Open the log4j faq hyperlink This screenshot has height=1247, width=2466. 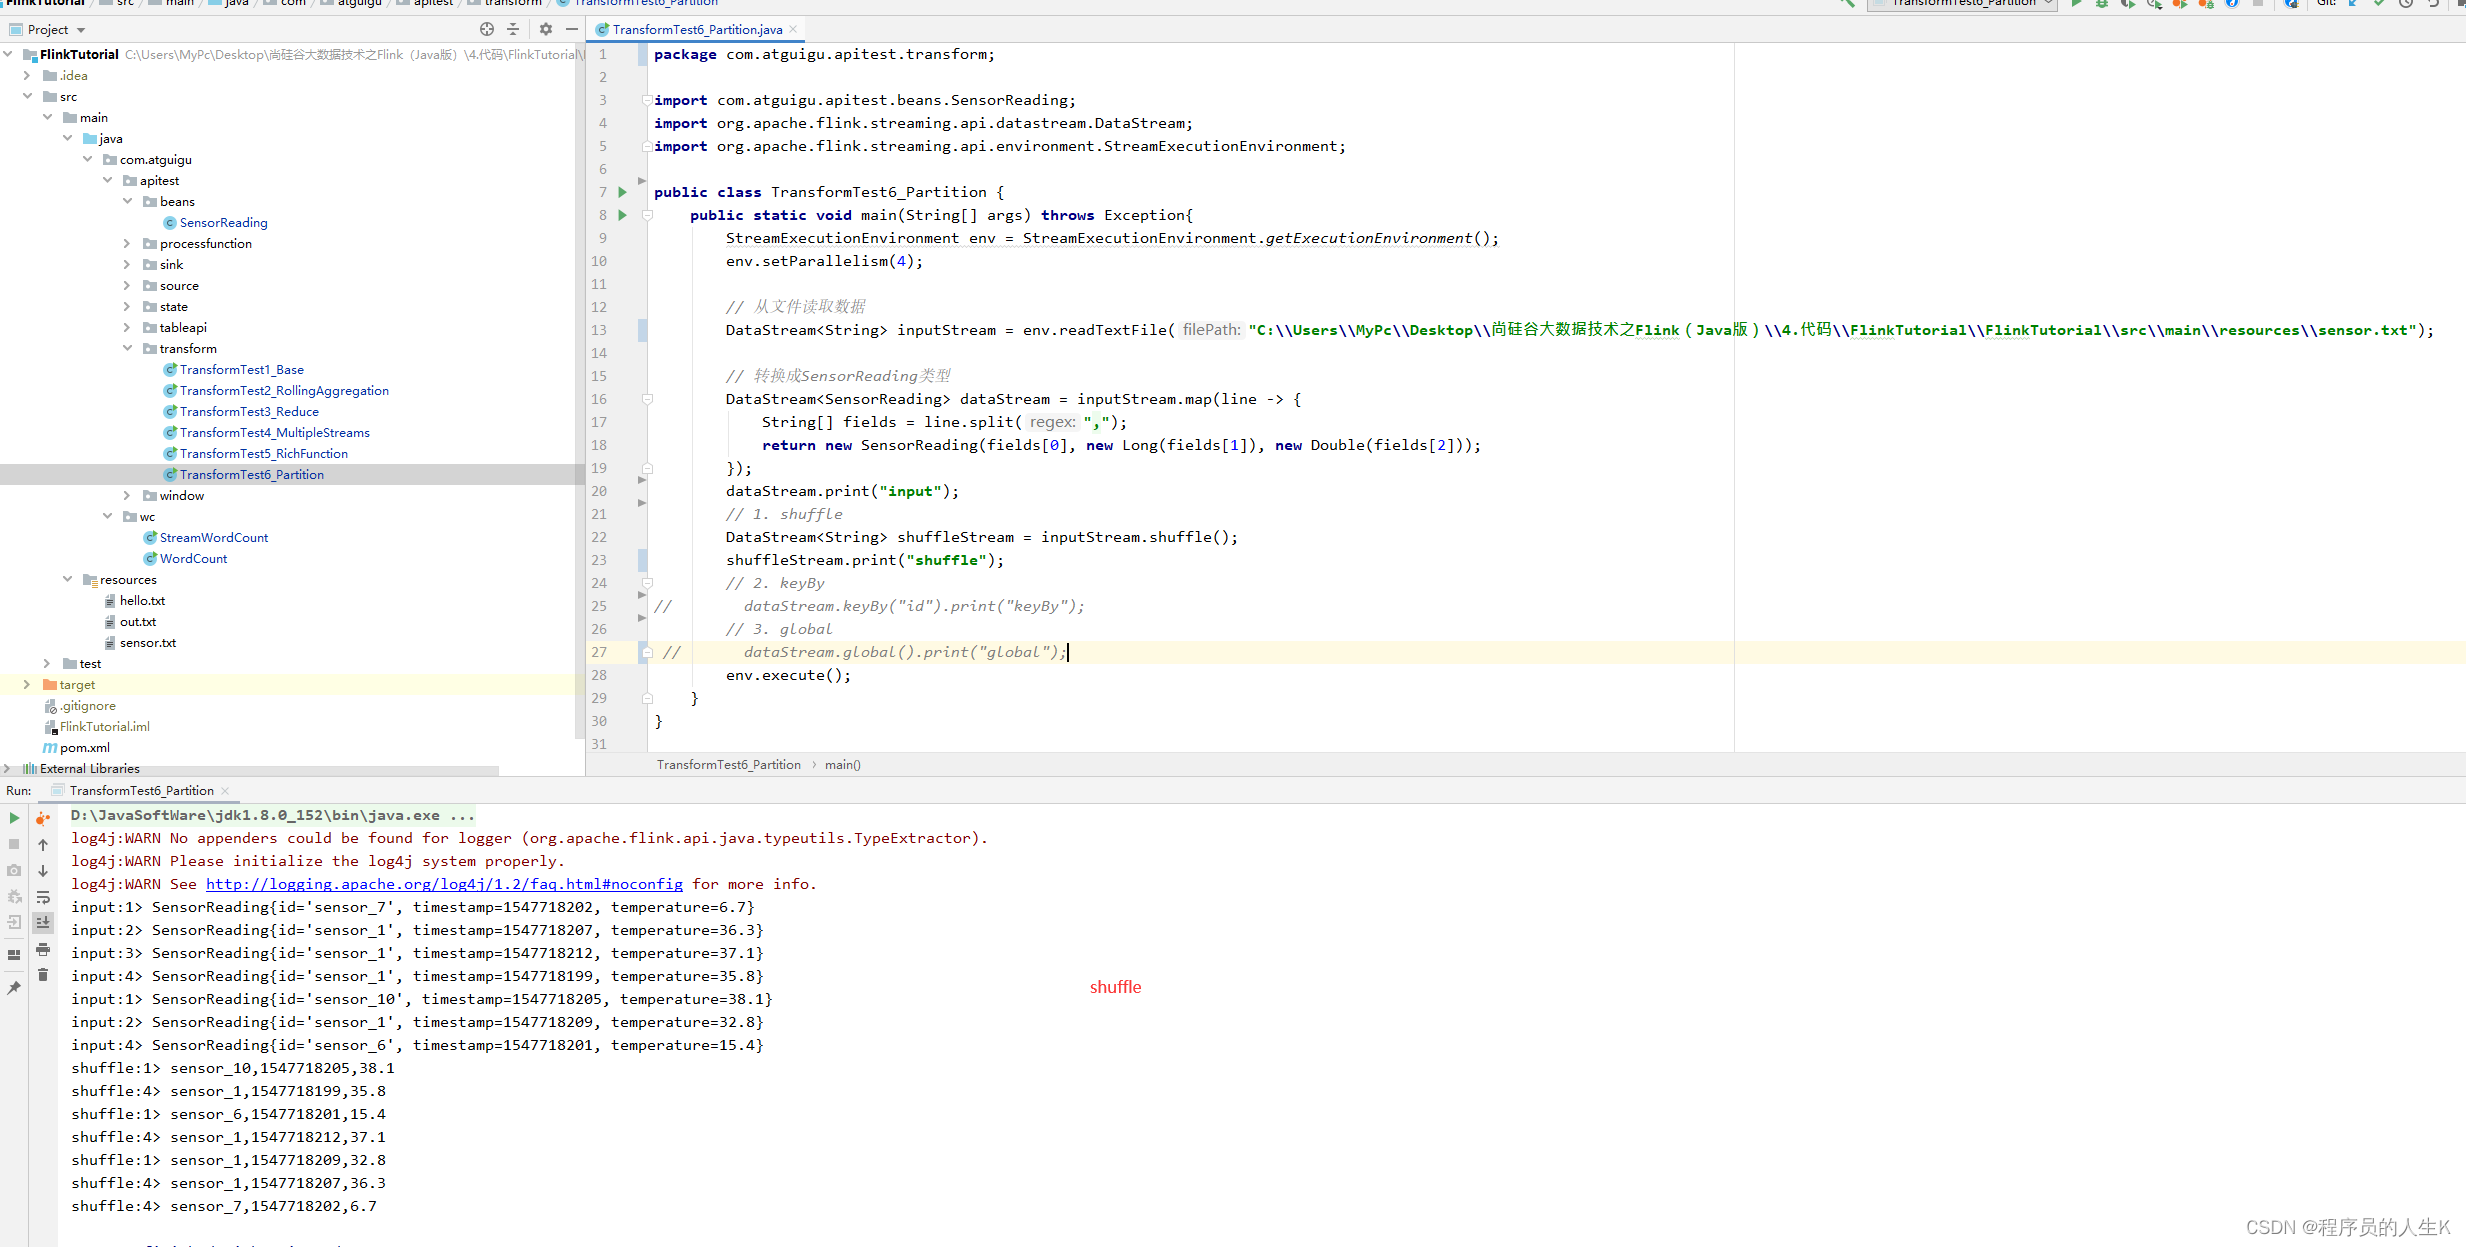coord(444,884)
